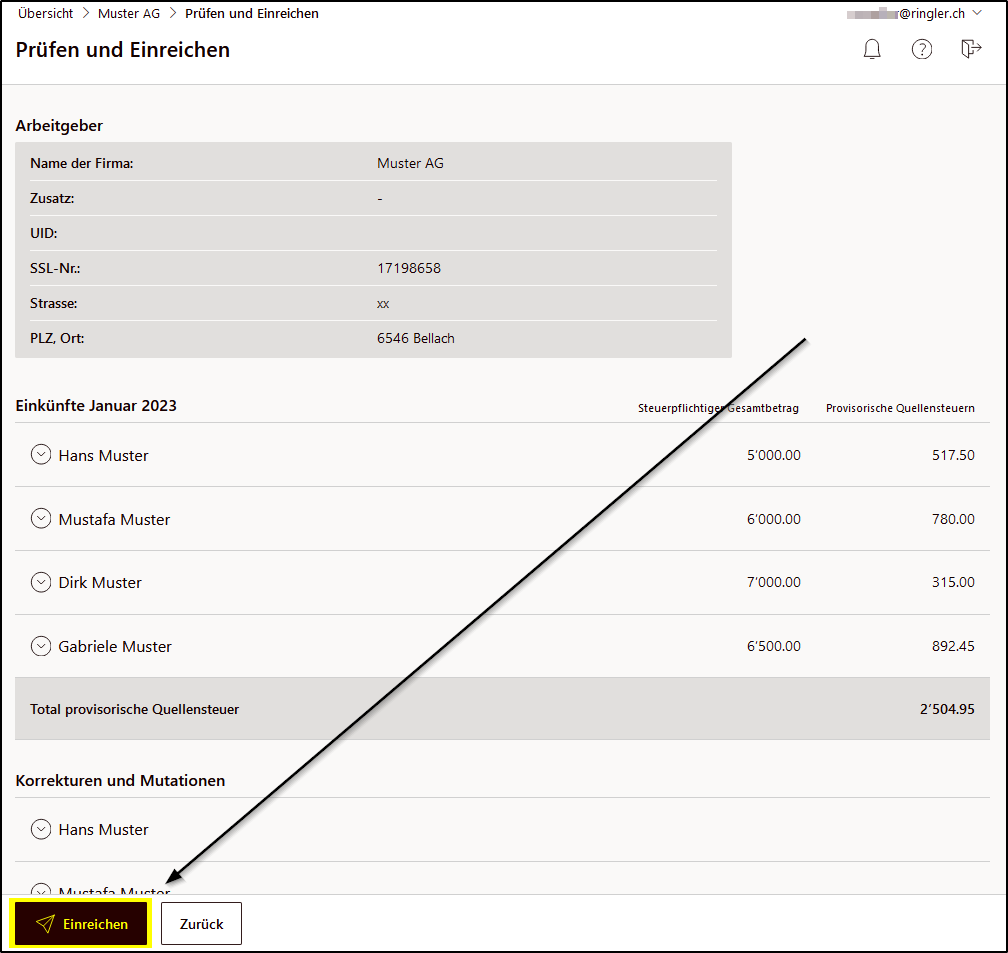Expand Hans Muster under Korrekturen und Mutationen
The height and width of the screenshot is (953, 1008).
coord(41,829)
